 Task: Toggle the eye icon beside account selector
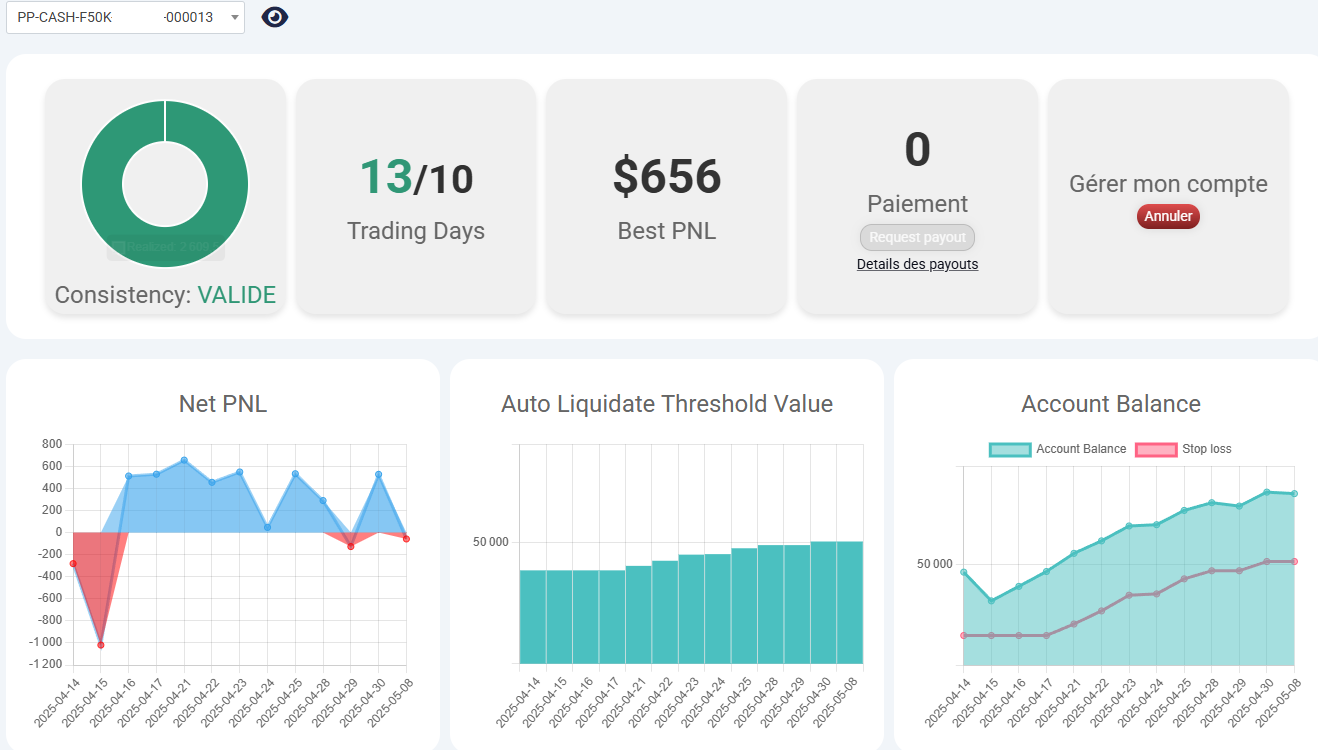(x=274, y=17)
